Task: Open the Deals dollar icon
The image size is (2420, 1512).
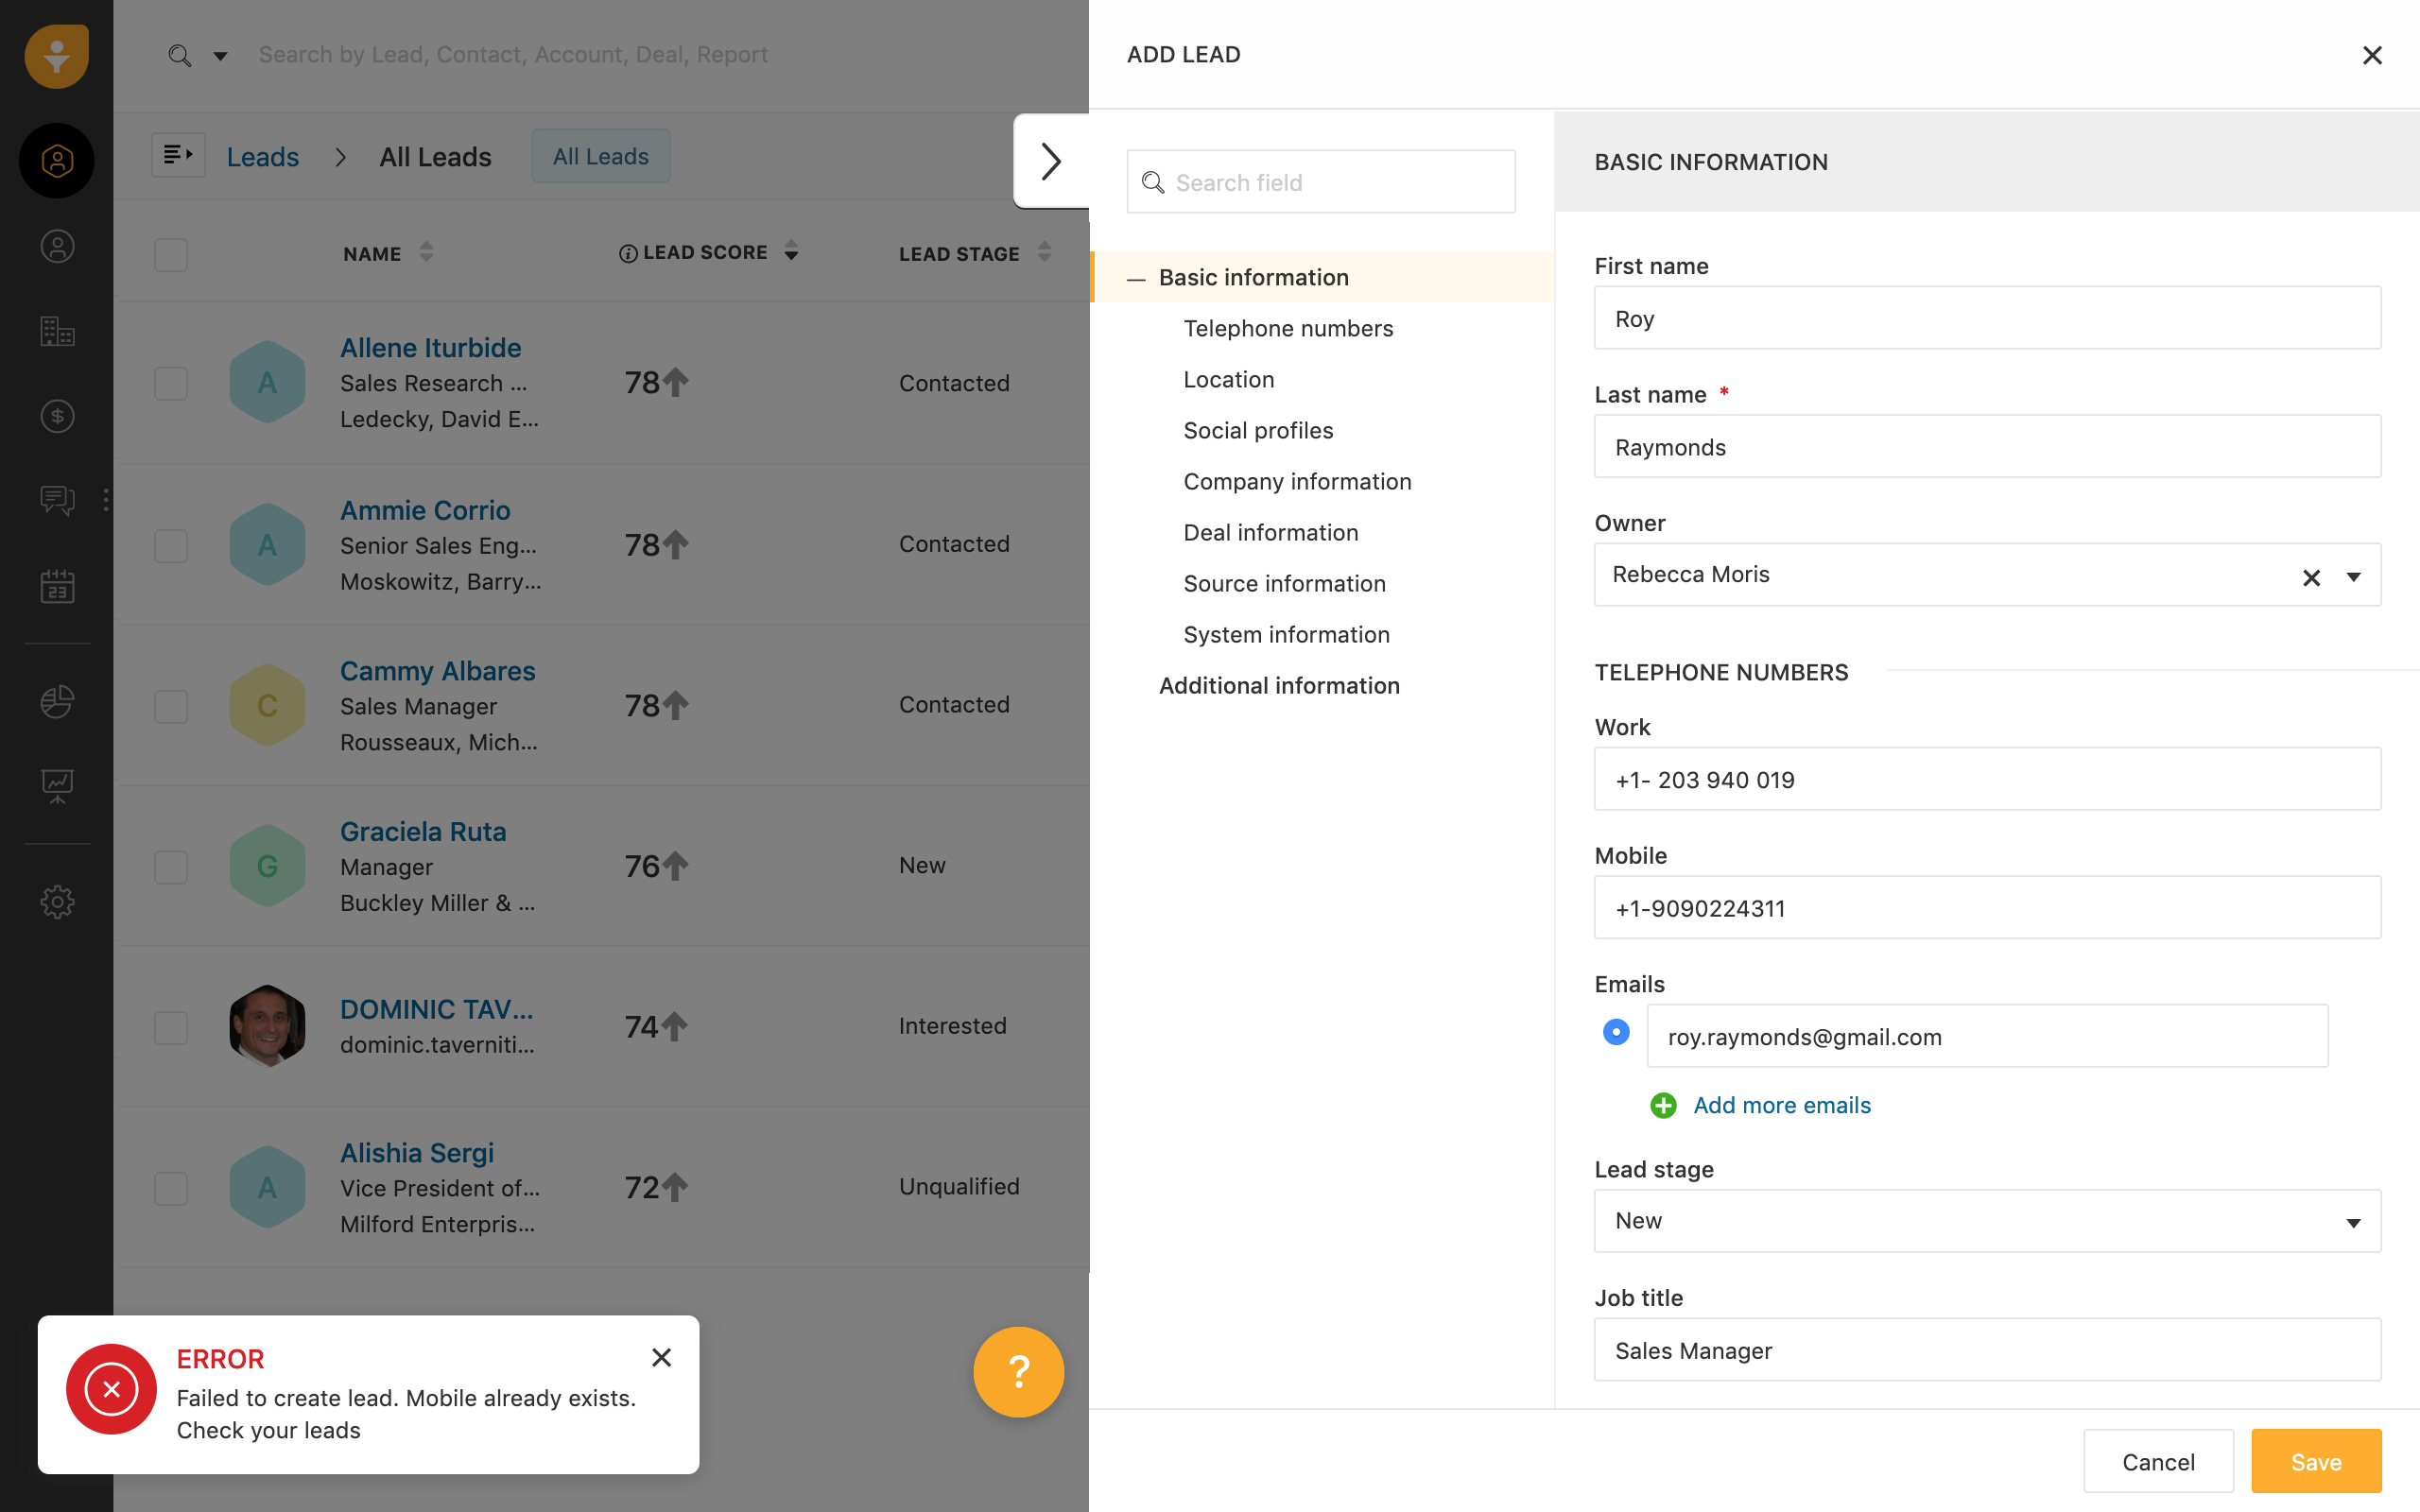Action: point(57,416)
